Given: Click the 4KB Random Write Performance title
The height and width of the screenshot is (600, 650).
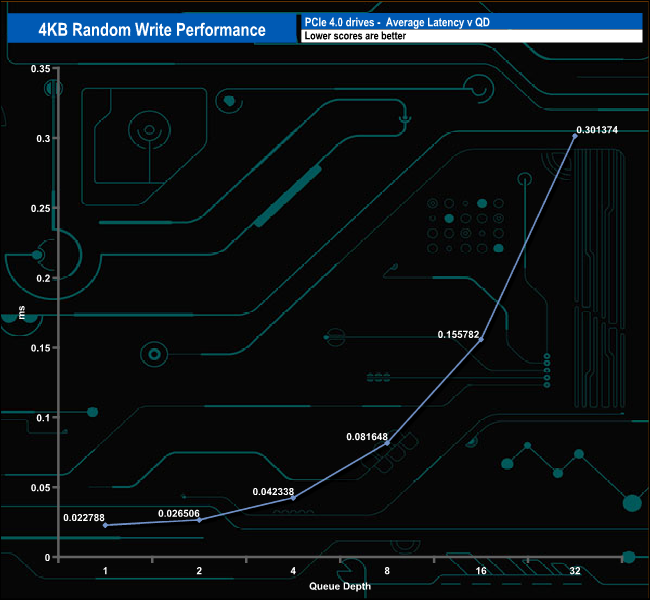Looking at the screenshot, I should click(152, 30).
